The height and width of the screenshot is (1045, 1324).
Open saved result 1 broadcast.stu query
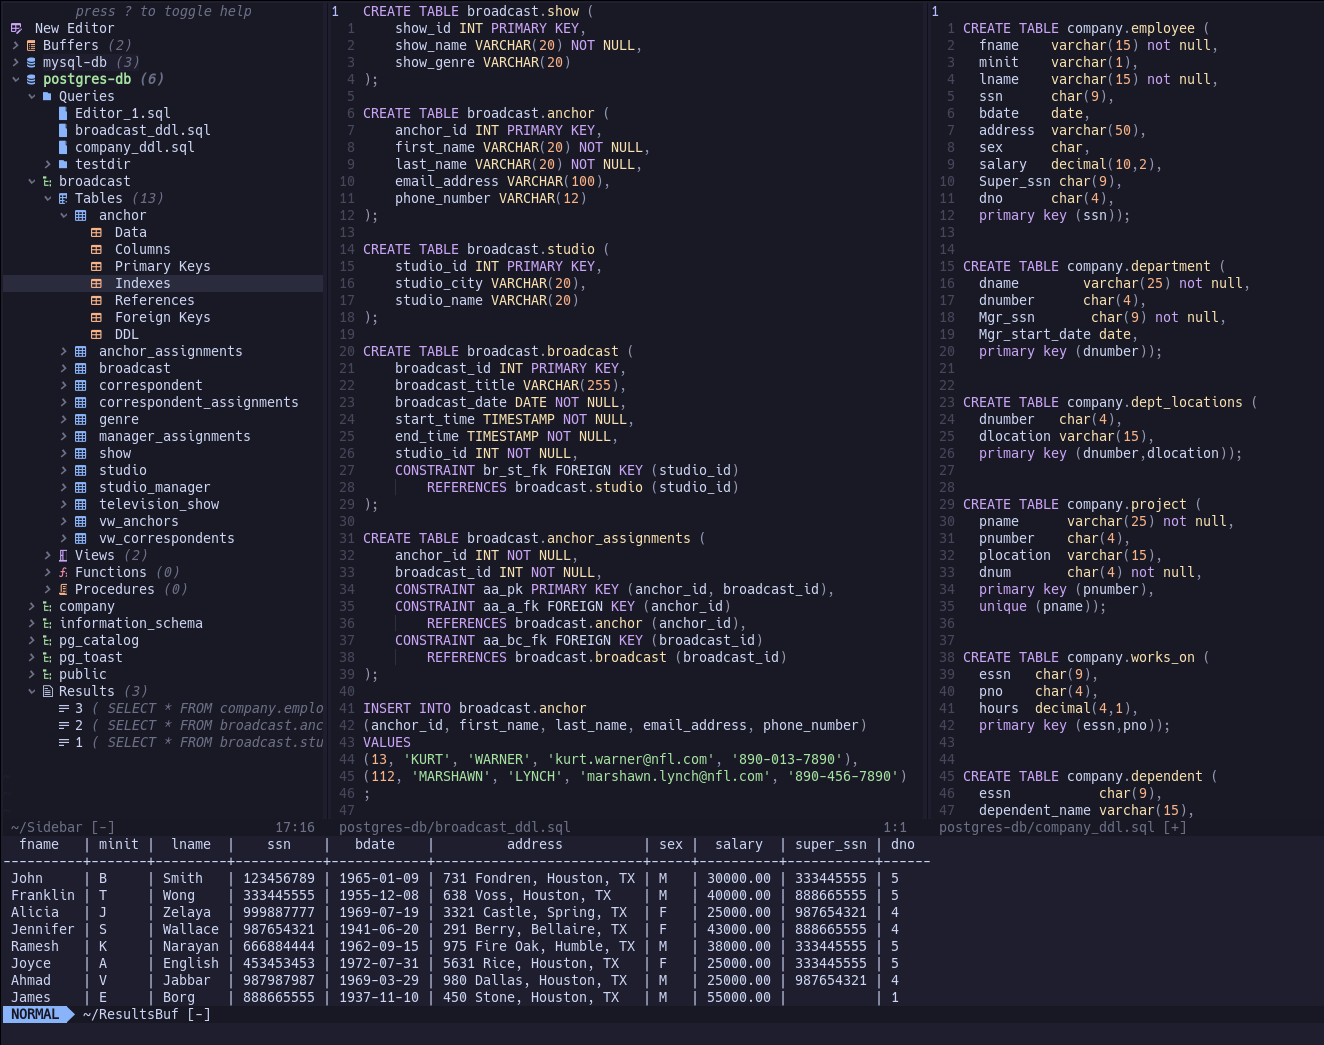191,742
